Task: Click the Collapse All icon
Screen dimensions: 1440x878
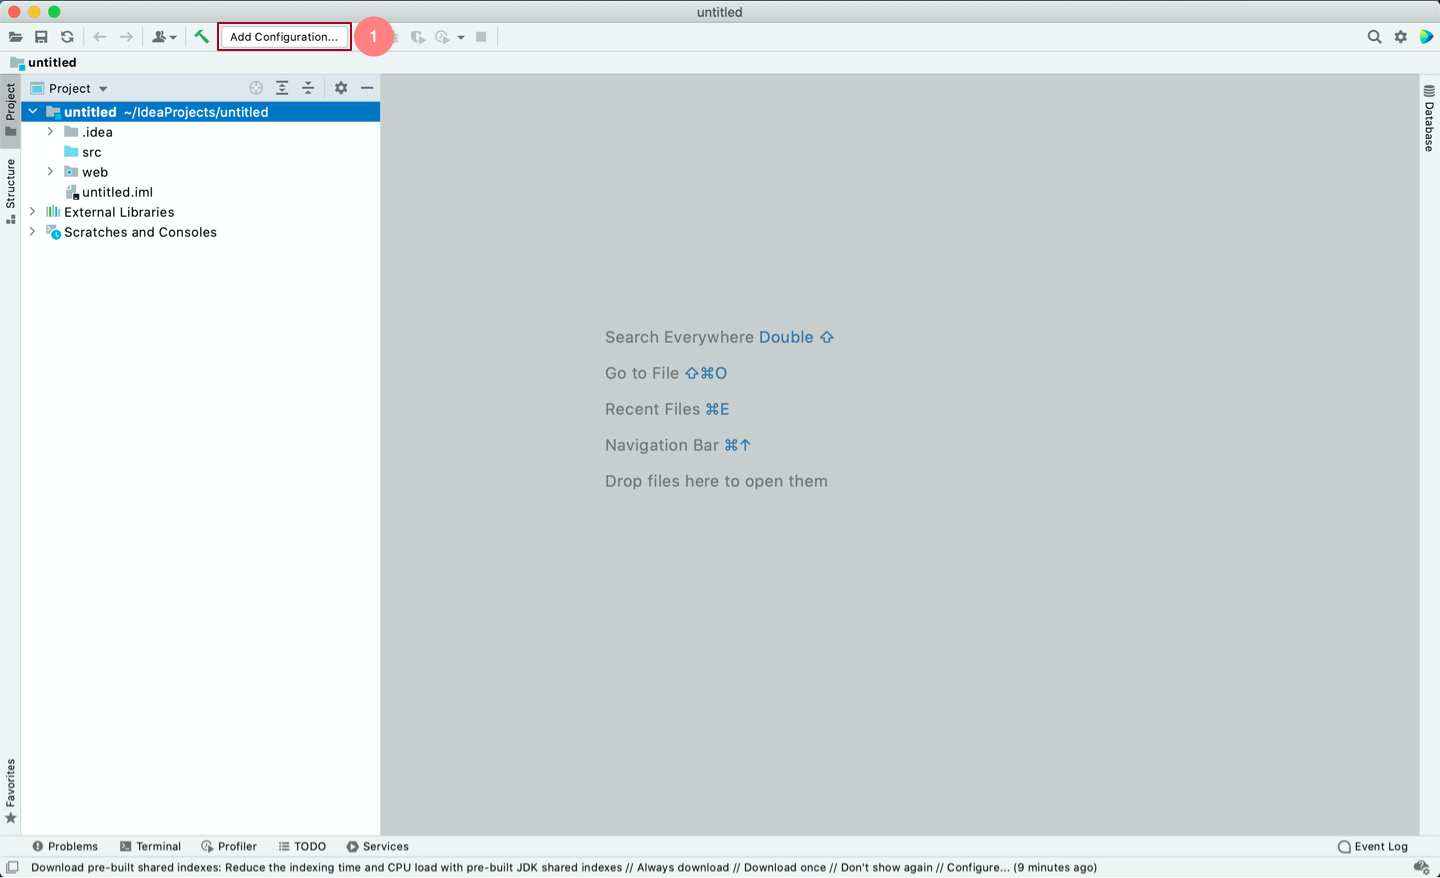Action: 308,88
